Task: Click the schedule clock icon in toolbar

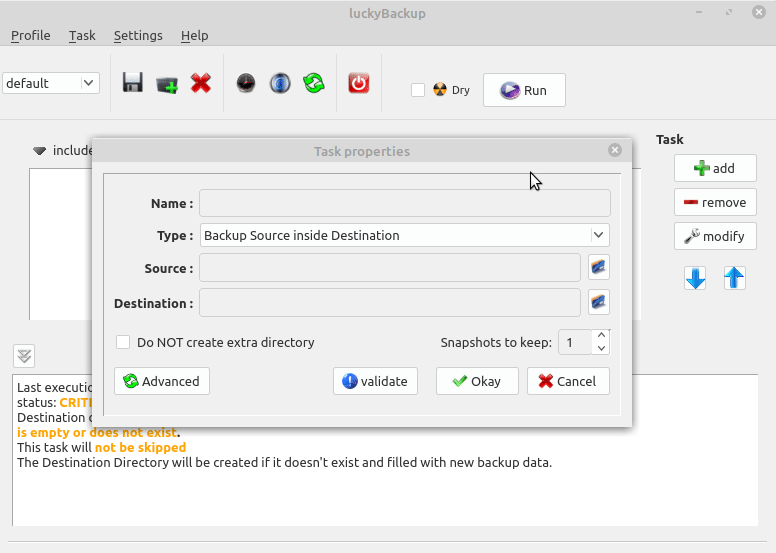Action: [x=246, y=83]
